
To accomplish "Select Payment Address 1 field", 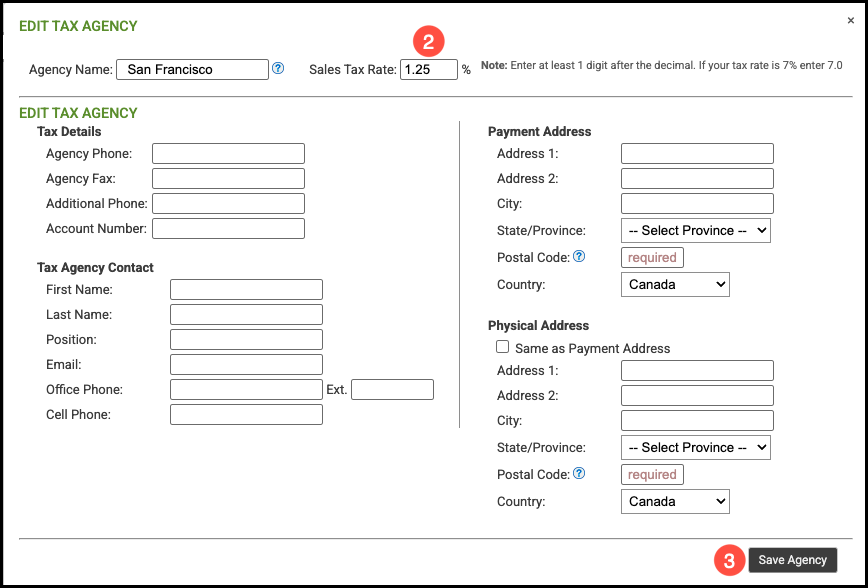I will click(698, 153).
